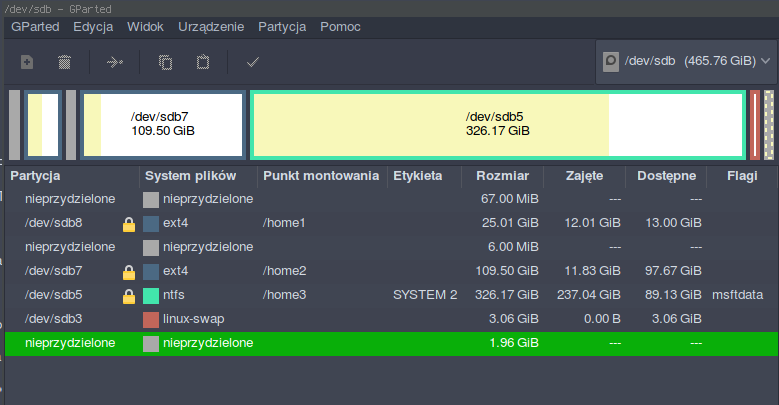Image resolution: width=779 pixels, height=405 pixels.
Task: Click the Paste partition toolbar icon
Action: [x=203, y=62]
